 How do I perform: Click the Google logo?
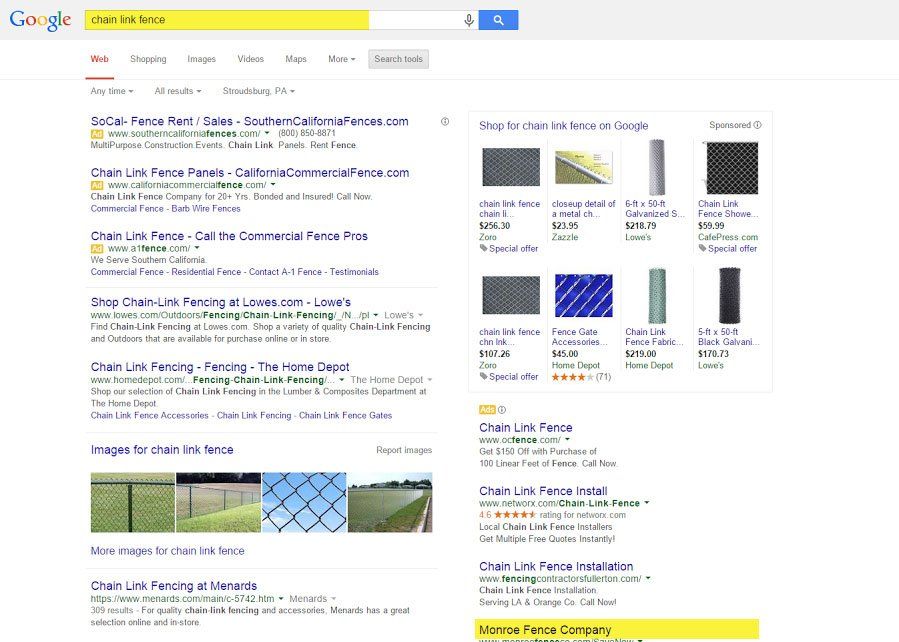pyautogui.click(x=40, y=20)
